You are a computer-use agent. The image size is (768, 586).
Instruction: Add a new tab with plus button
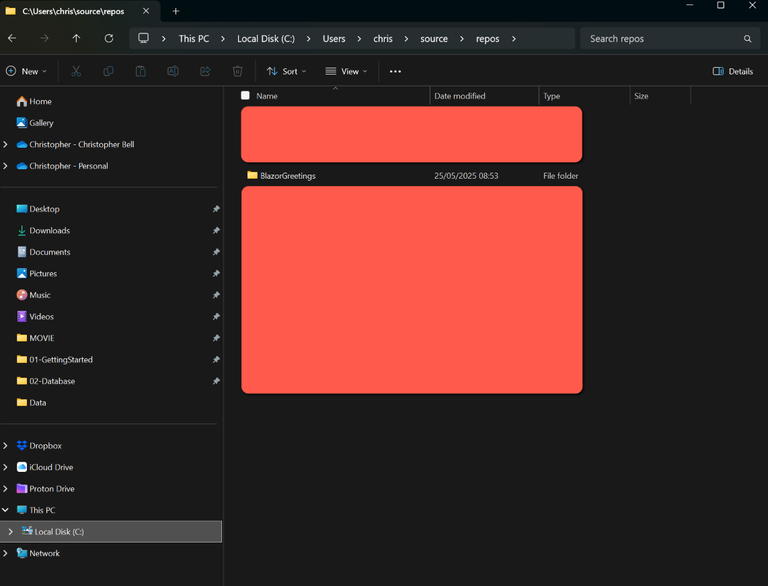coord(176,11)
